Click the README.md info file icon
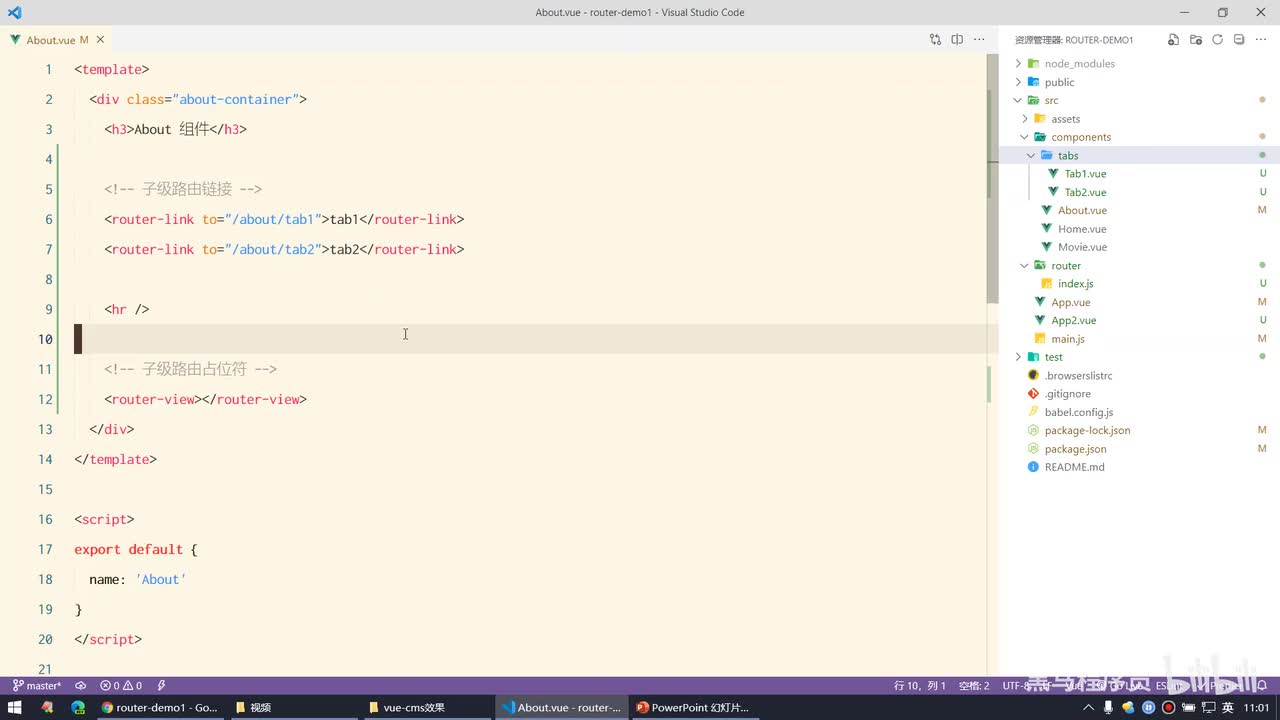 coord(1034,467)
